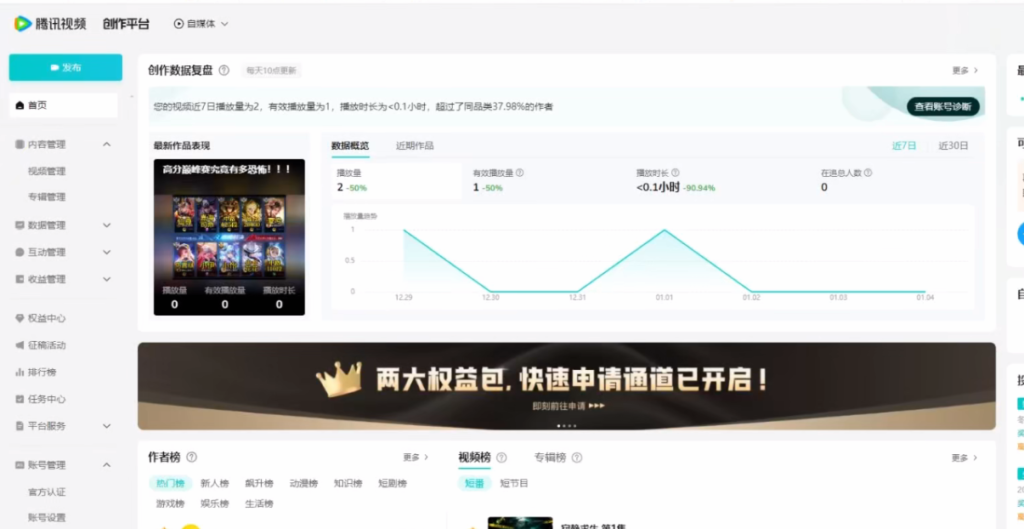Click the 排行榜 bar chart icon
Screen dimensions: 1024x529
pyautogui.click(x=20, y=372)
